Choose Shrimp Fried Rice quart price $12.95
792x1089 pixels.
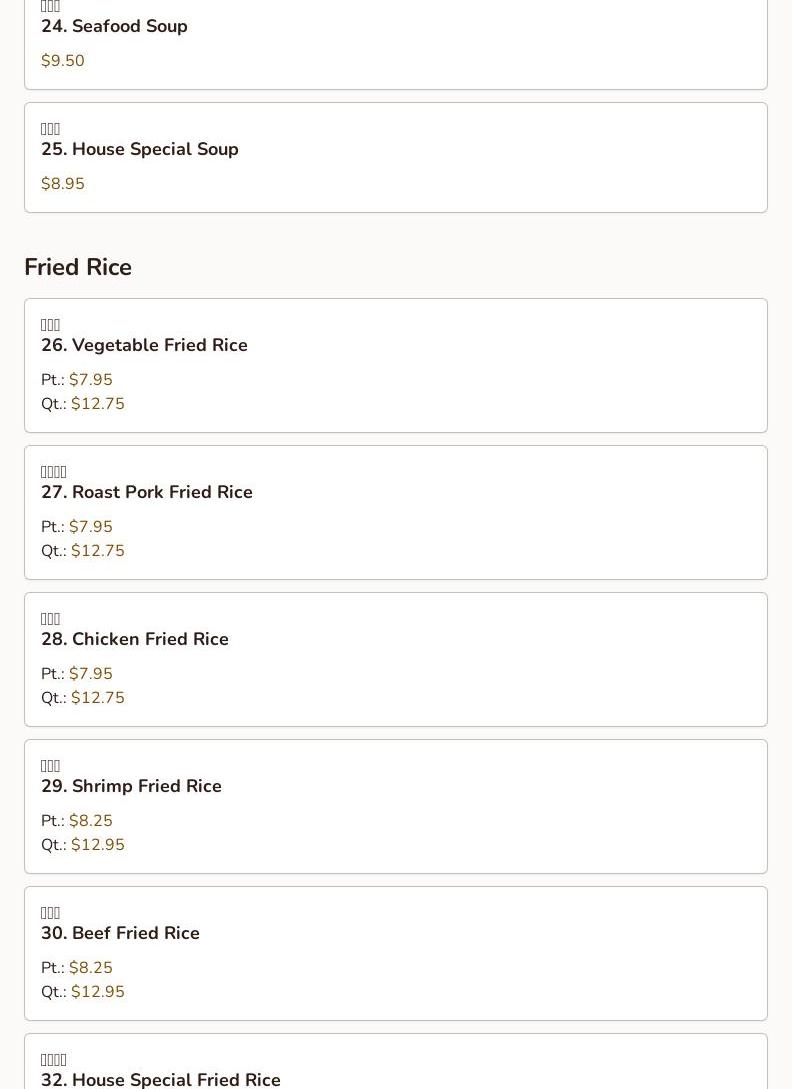98,845
